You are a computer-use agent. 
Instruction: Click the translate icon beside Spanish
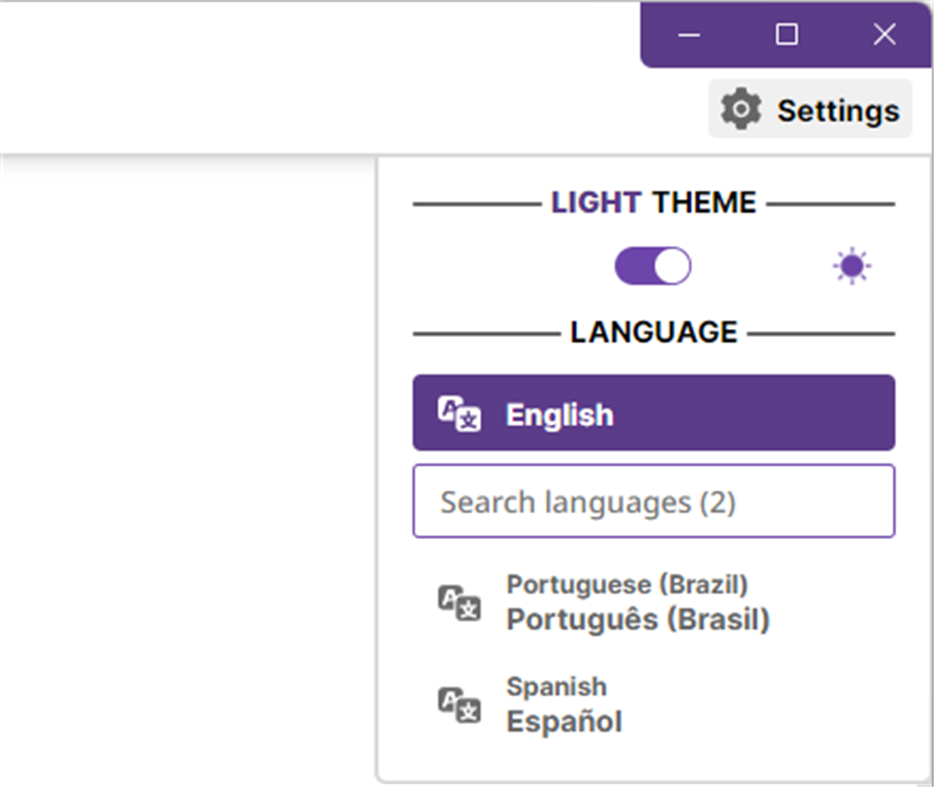coord(460,704)
